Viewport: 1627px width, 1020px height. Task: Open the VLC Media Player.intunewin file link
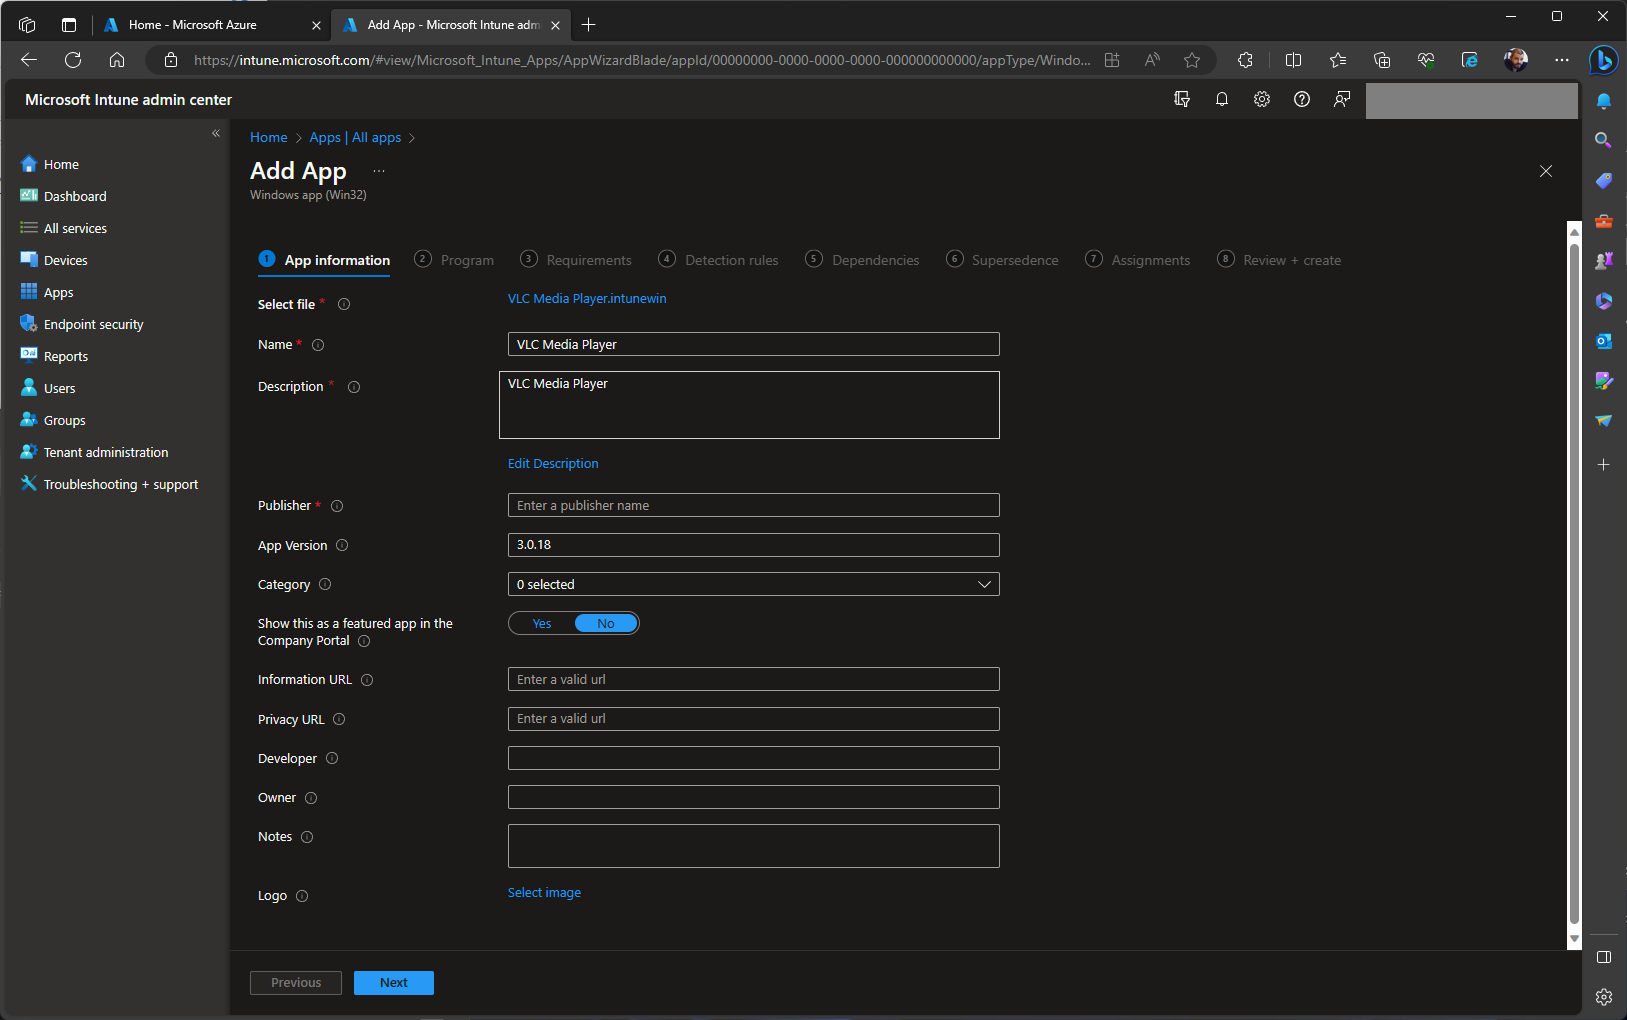tap(587, 299)
